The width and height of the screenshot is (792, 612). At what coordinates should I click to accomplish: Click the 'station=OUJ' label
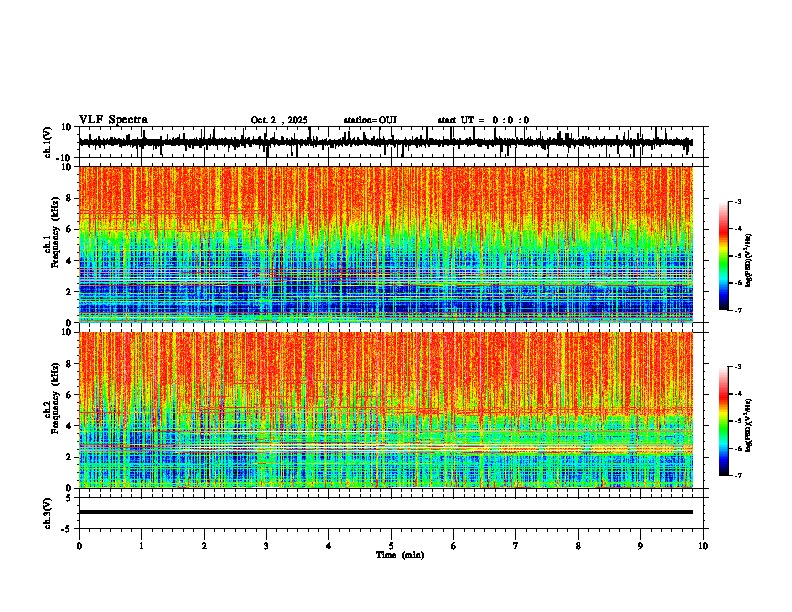(x=370, y=120)
